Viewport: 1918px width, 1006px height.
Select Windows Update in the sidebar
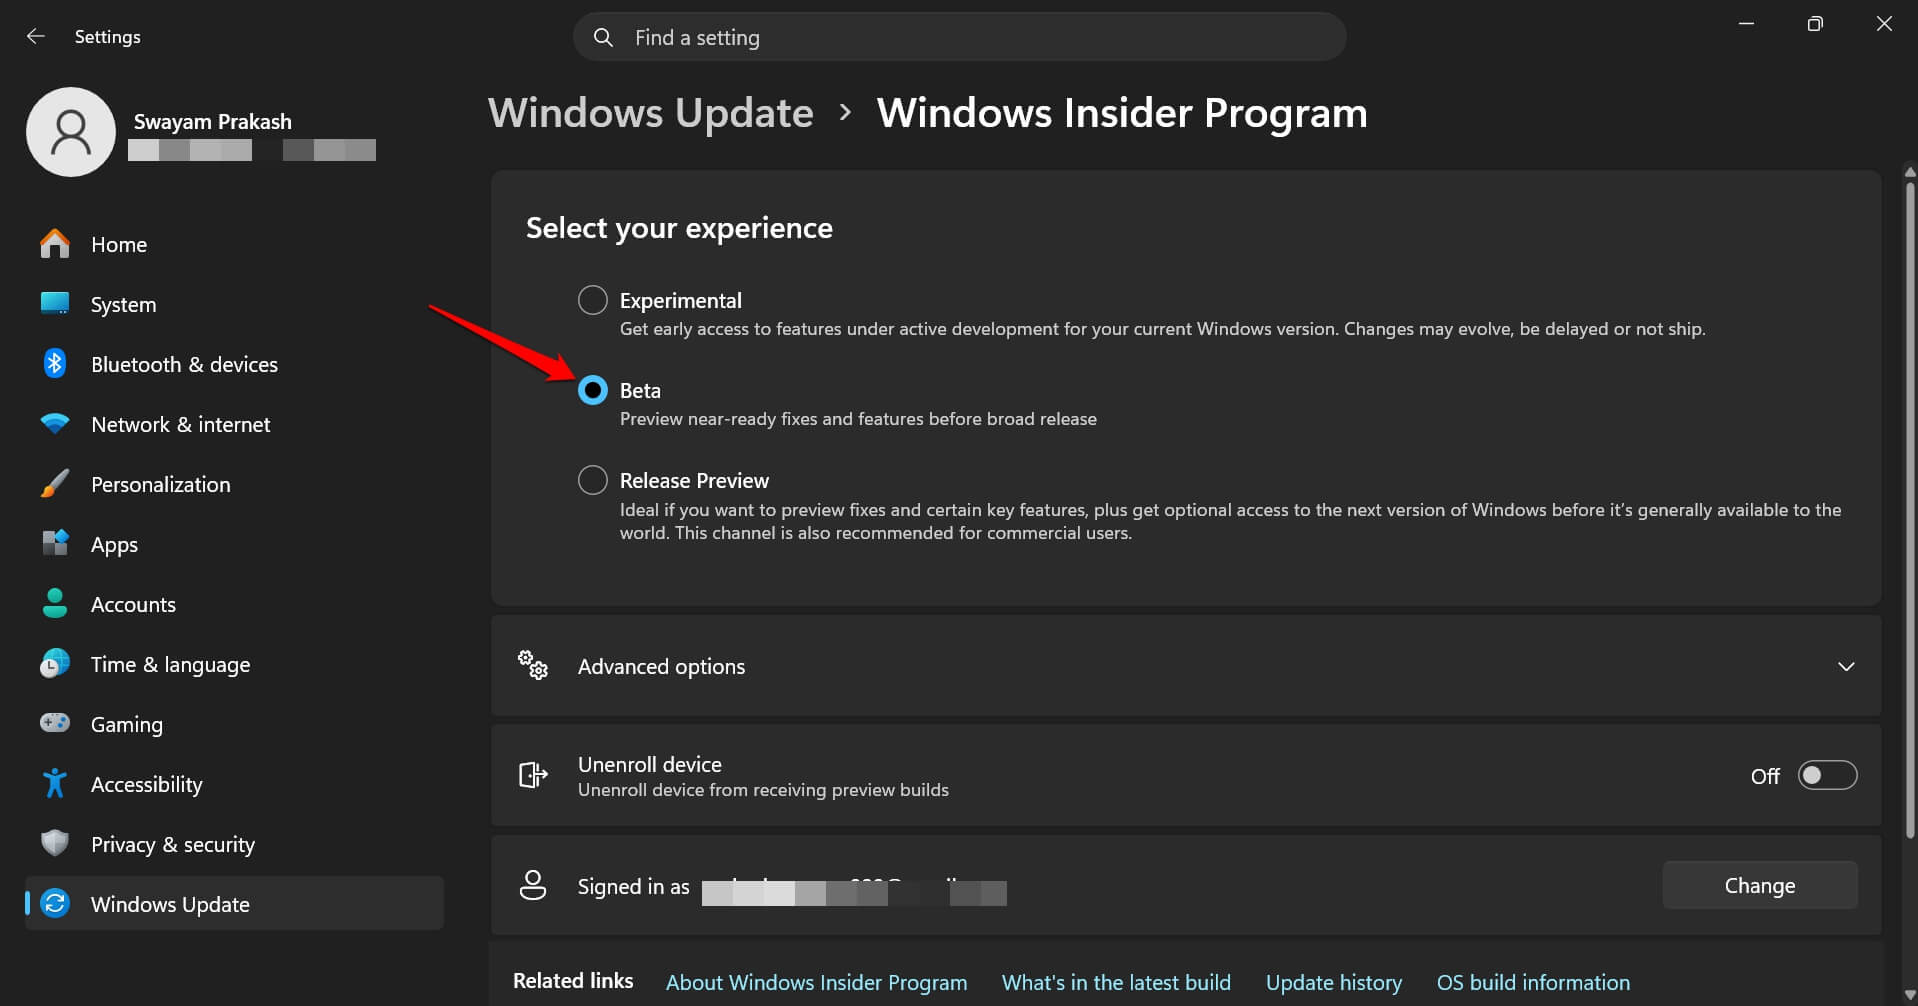point(234,903)
